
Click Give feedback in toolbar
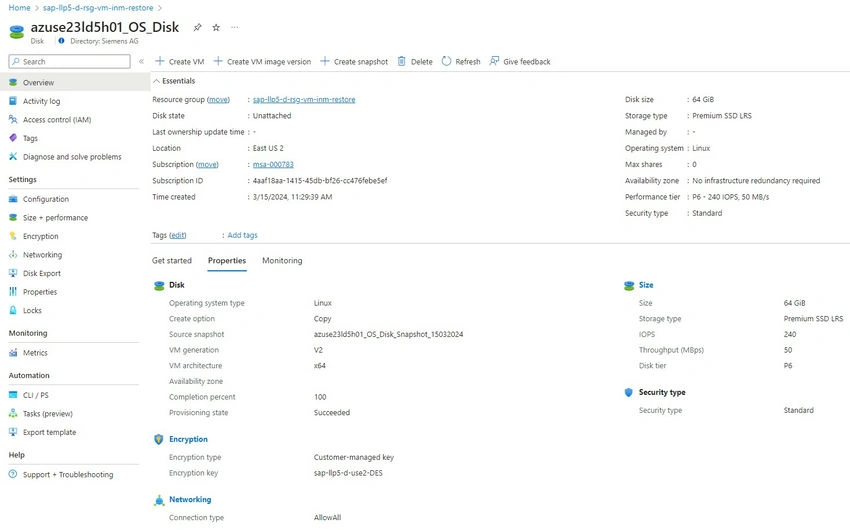pos(520,61)
